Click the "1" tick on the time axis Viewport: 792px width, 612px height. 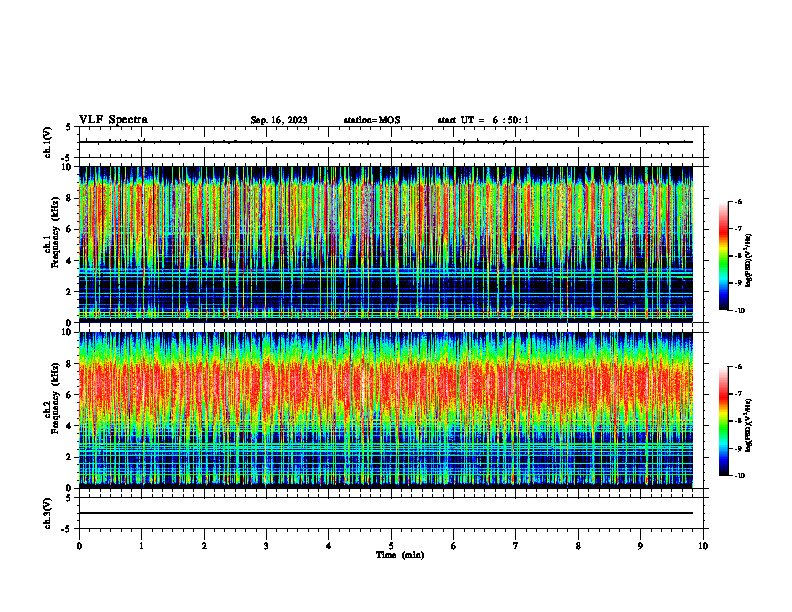pyautogui.click(x=142, y=546)
